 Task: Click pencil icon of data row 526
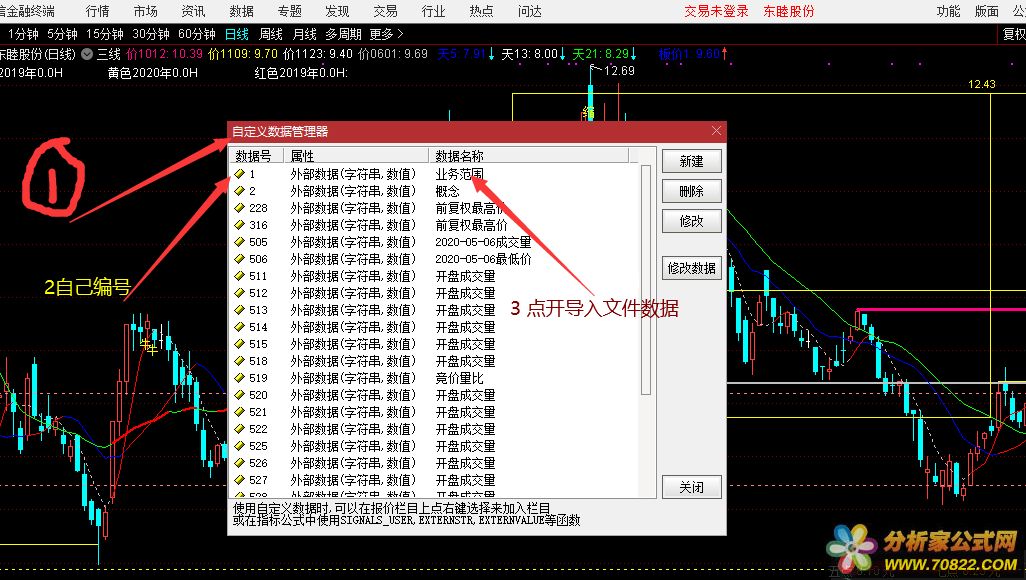point(239,463)
